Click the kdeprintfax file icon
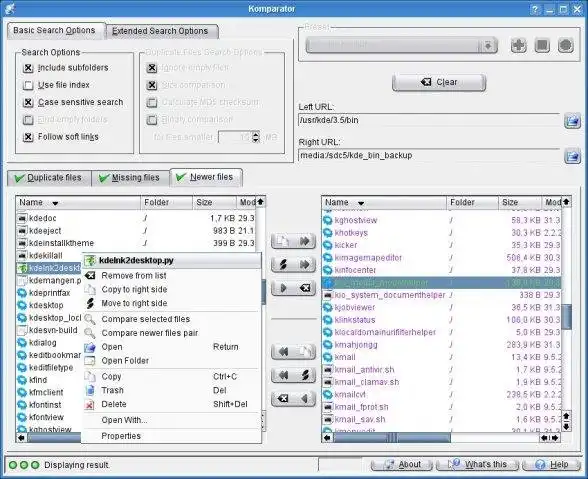Viewport: 588px width, 479px height. click(x=22, y=293)
